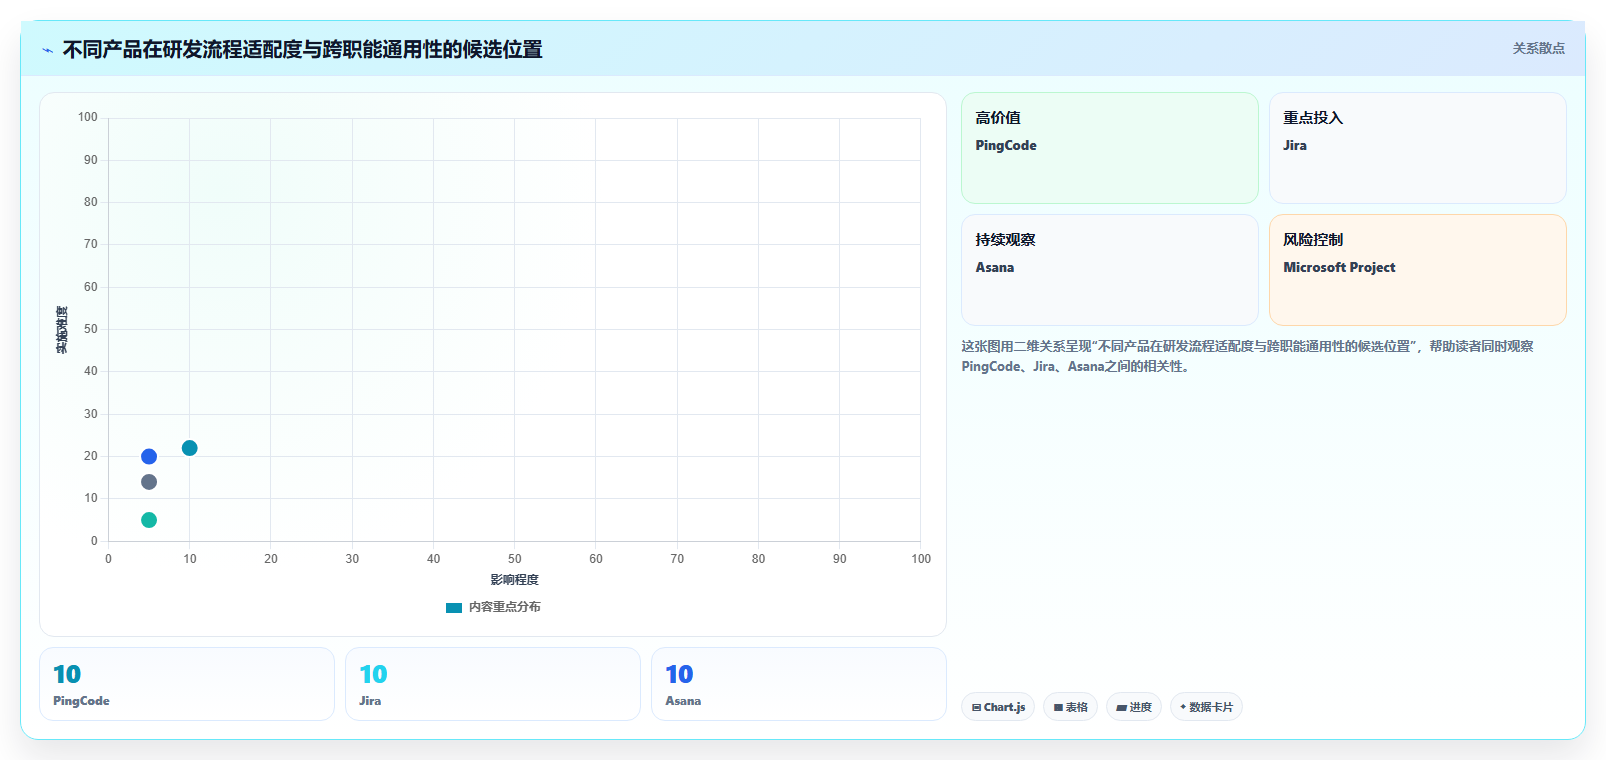Viewport: 1606px width, 760px height.
Task: Click the Microsoft Project label text
Action: coord(1339,267)
